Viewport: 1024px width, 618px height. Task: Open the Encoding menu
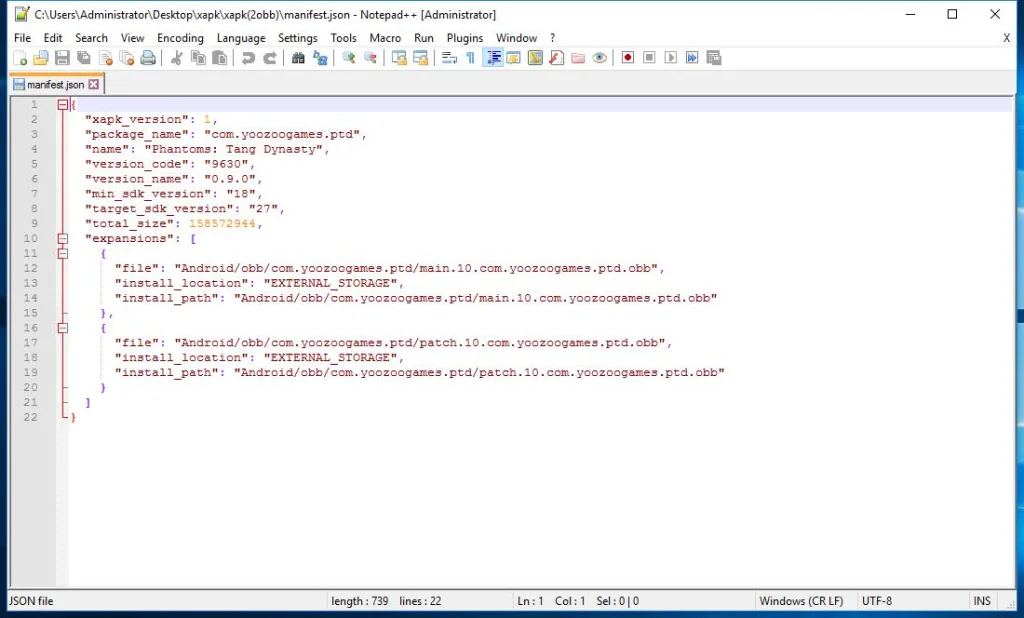coord(180,38)
